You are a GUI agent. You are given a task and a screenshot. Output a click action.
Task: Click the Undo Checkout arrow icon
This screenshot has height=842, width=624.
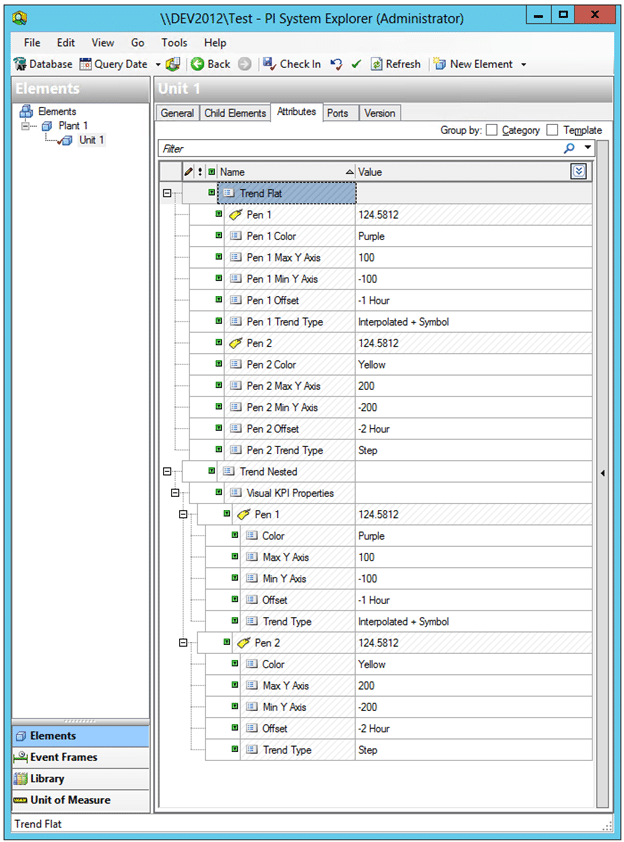336,64
